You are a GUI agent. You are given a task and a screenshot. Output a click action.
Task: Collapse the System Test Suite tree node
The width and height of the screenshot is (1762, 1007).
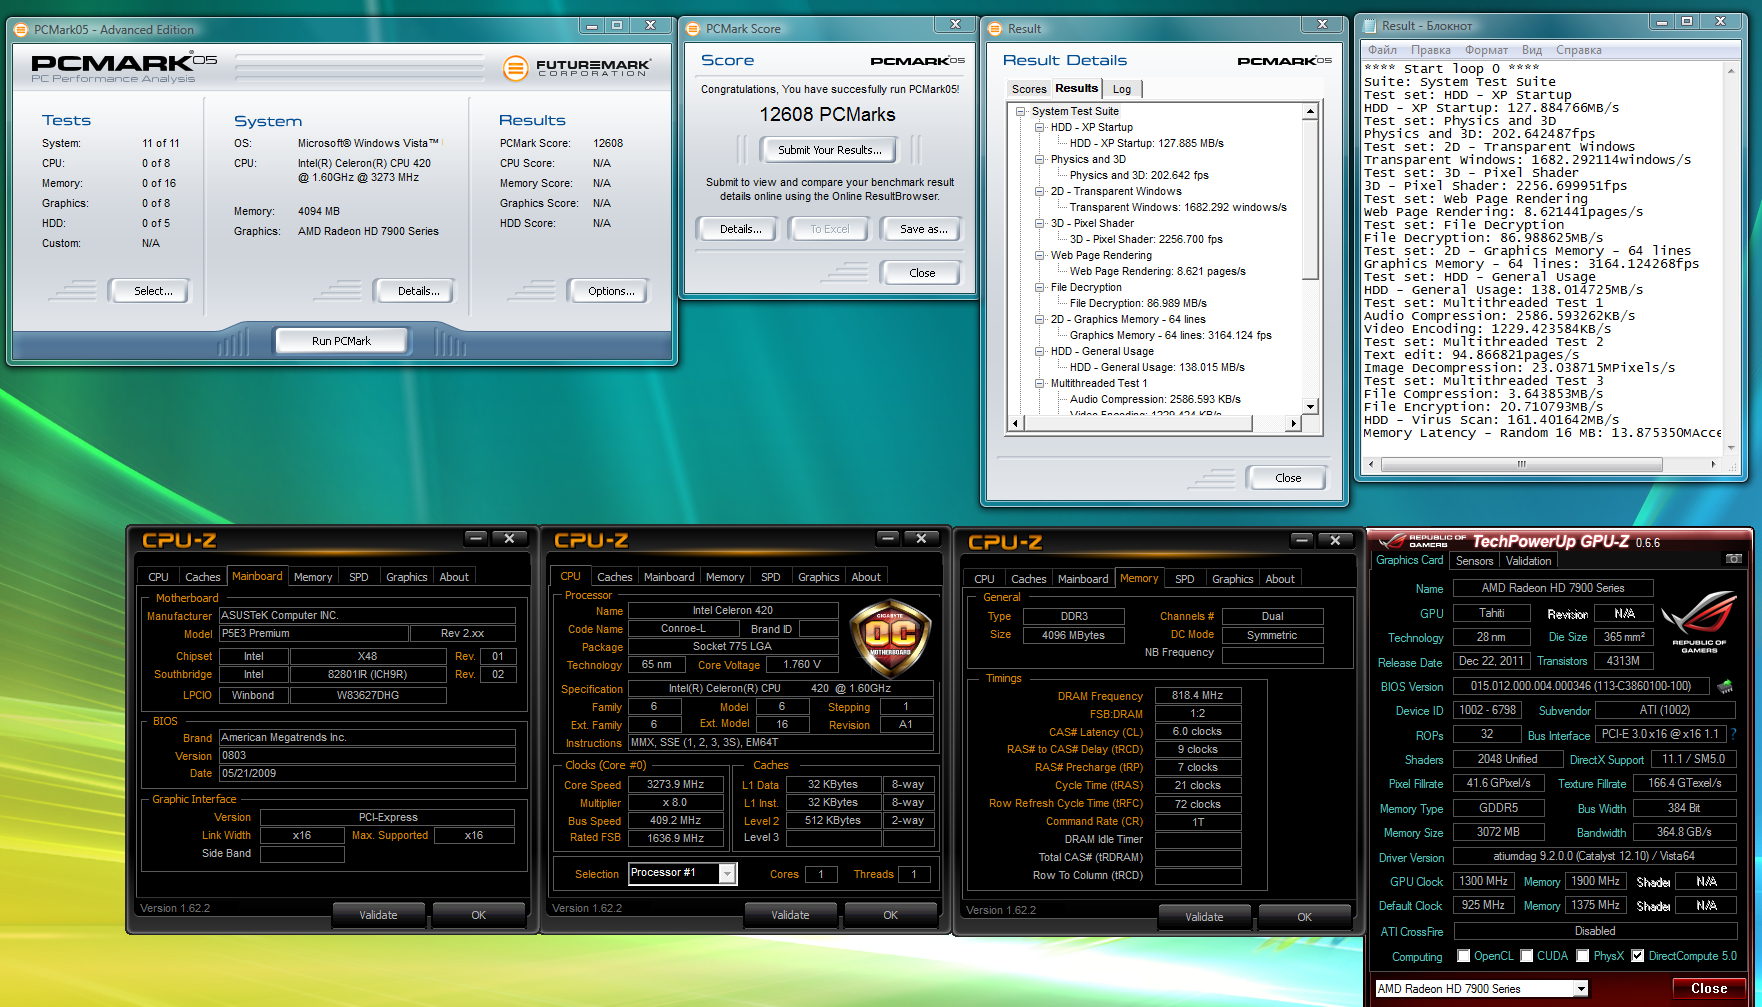coord(1021,112)
